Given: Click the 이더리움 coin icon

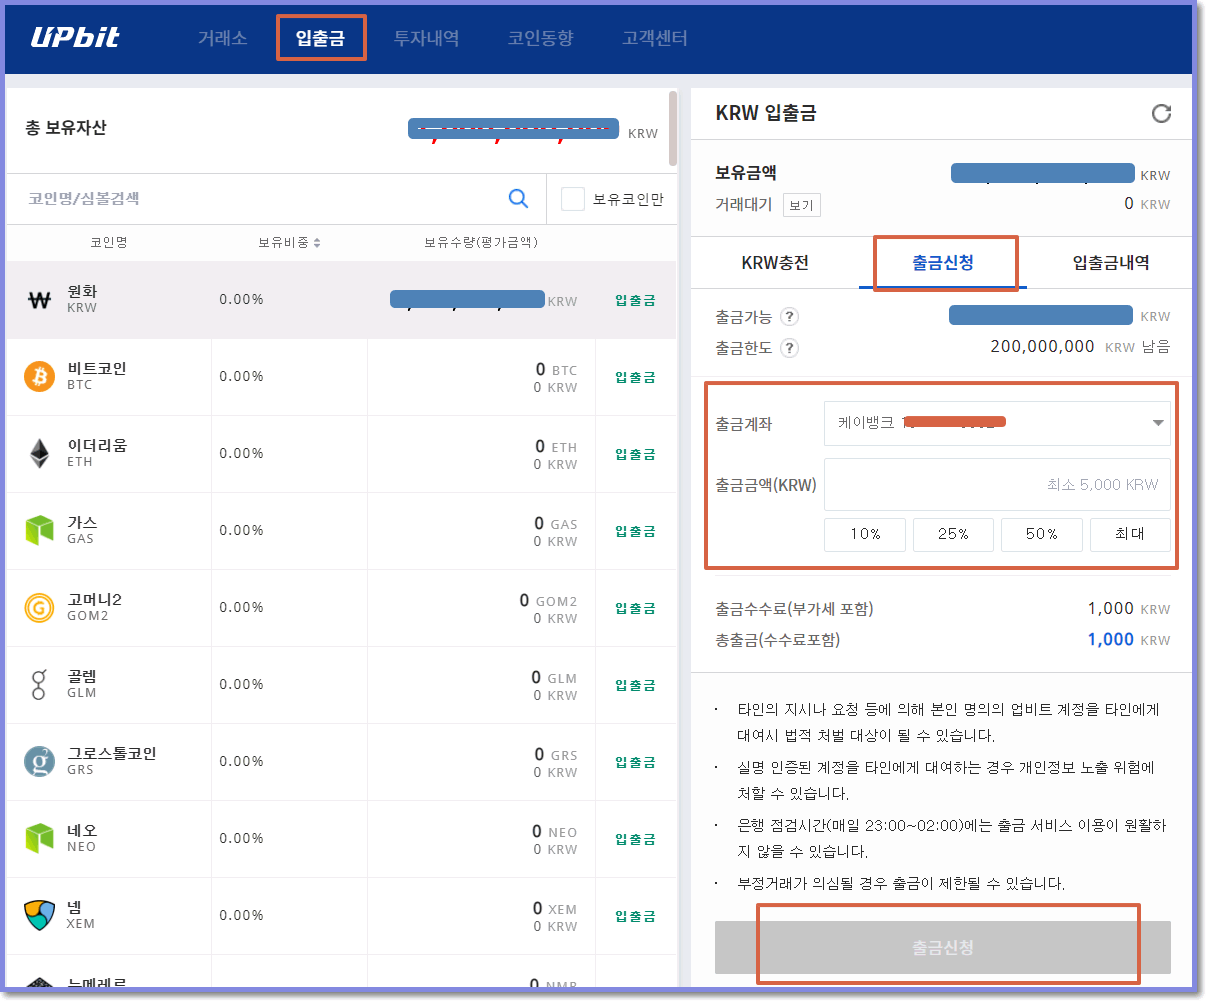Looking at the screenshot, I should coord(38,453).
